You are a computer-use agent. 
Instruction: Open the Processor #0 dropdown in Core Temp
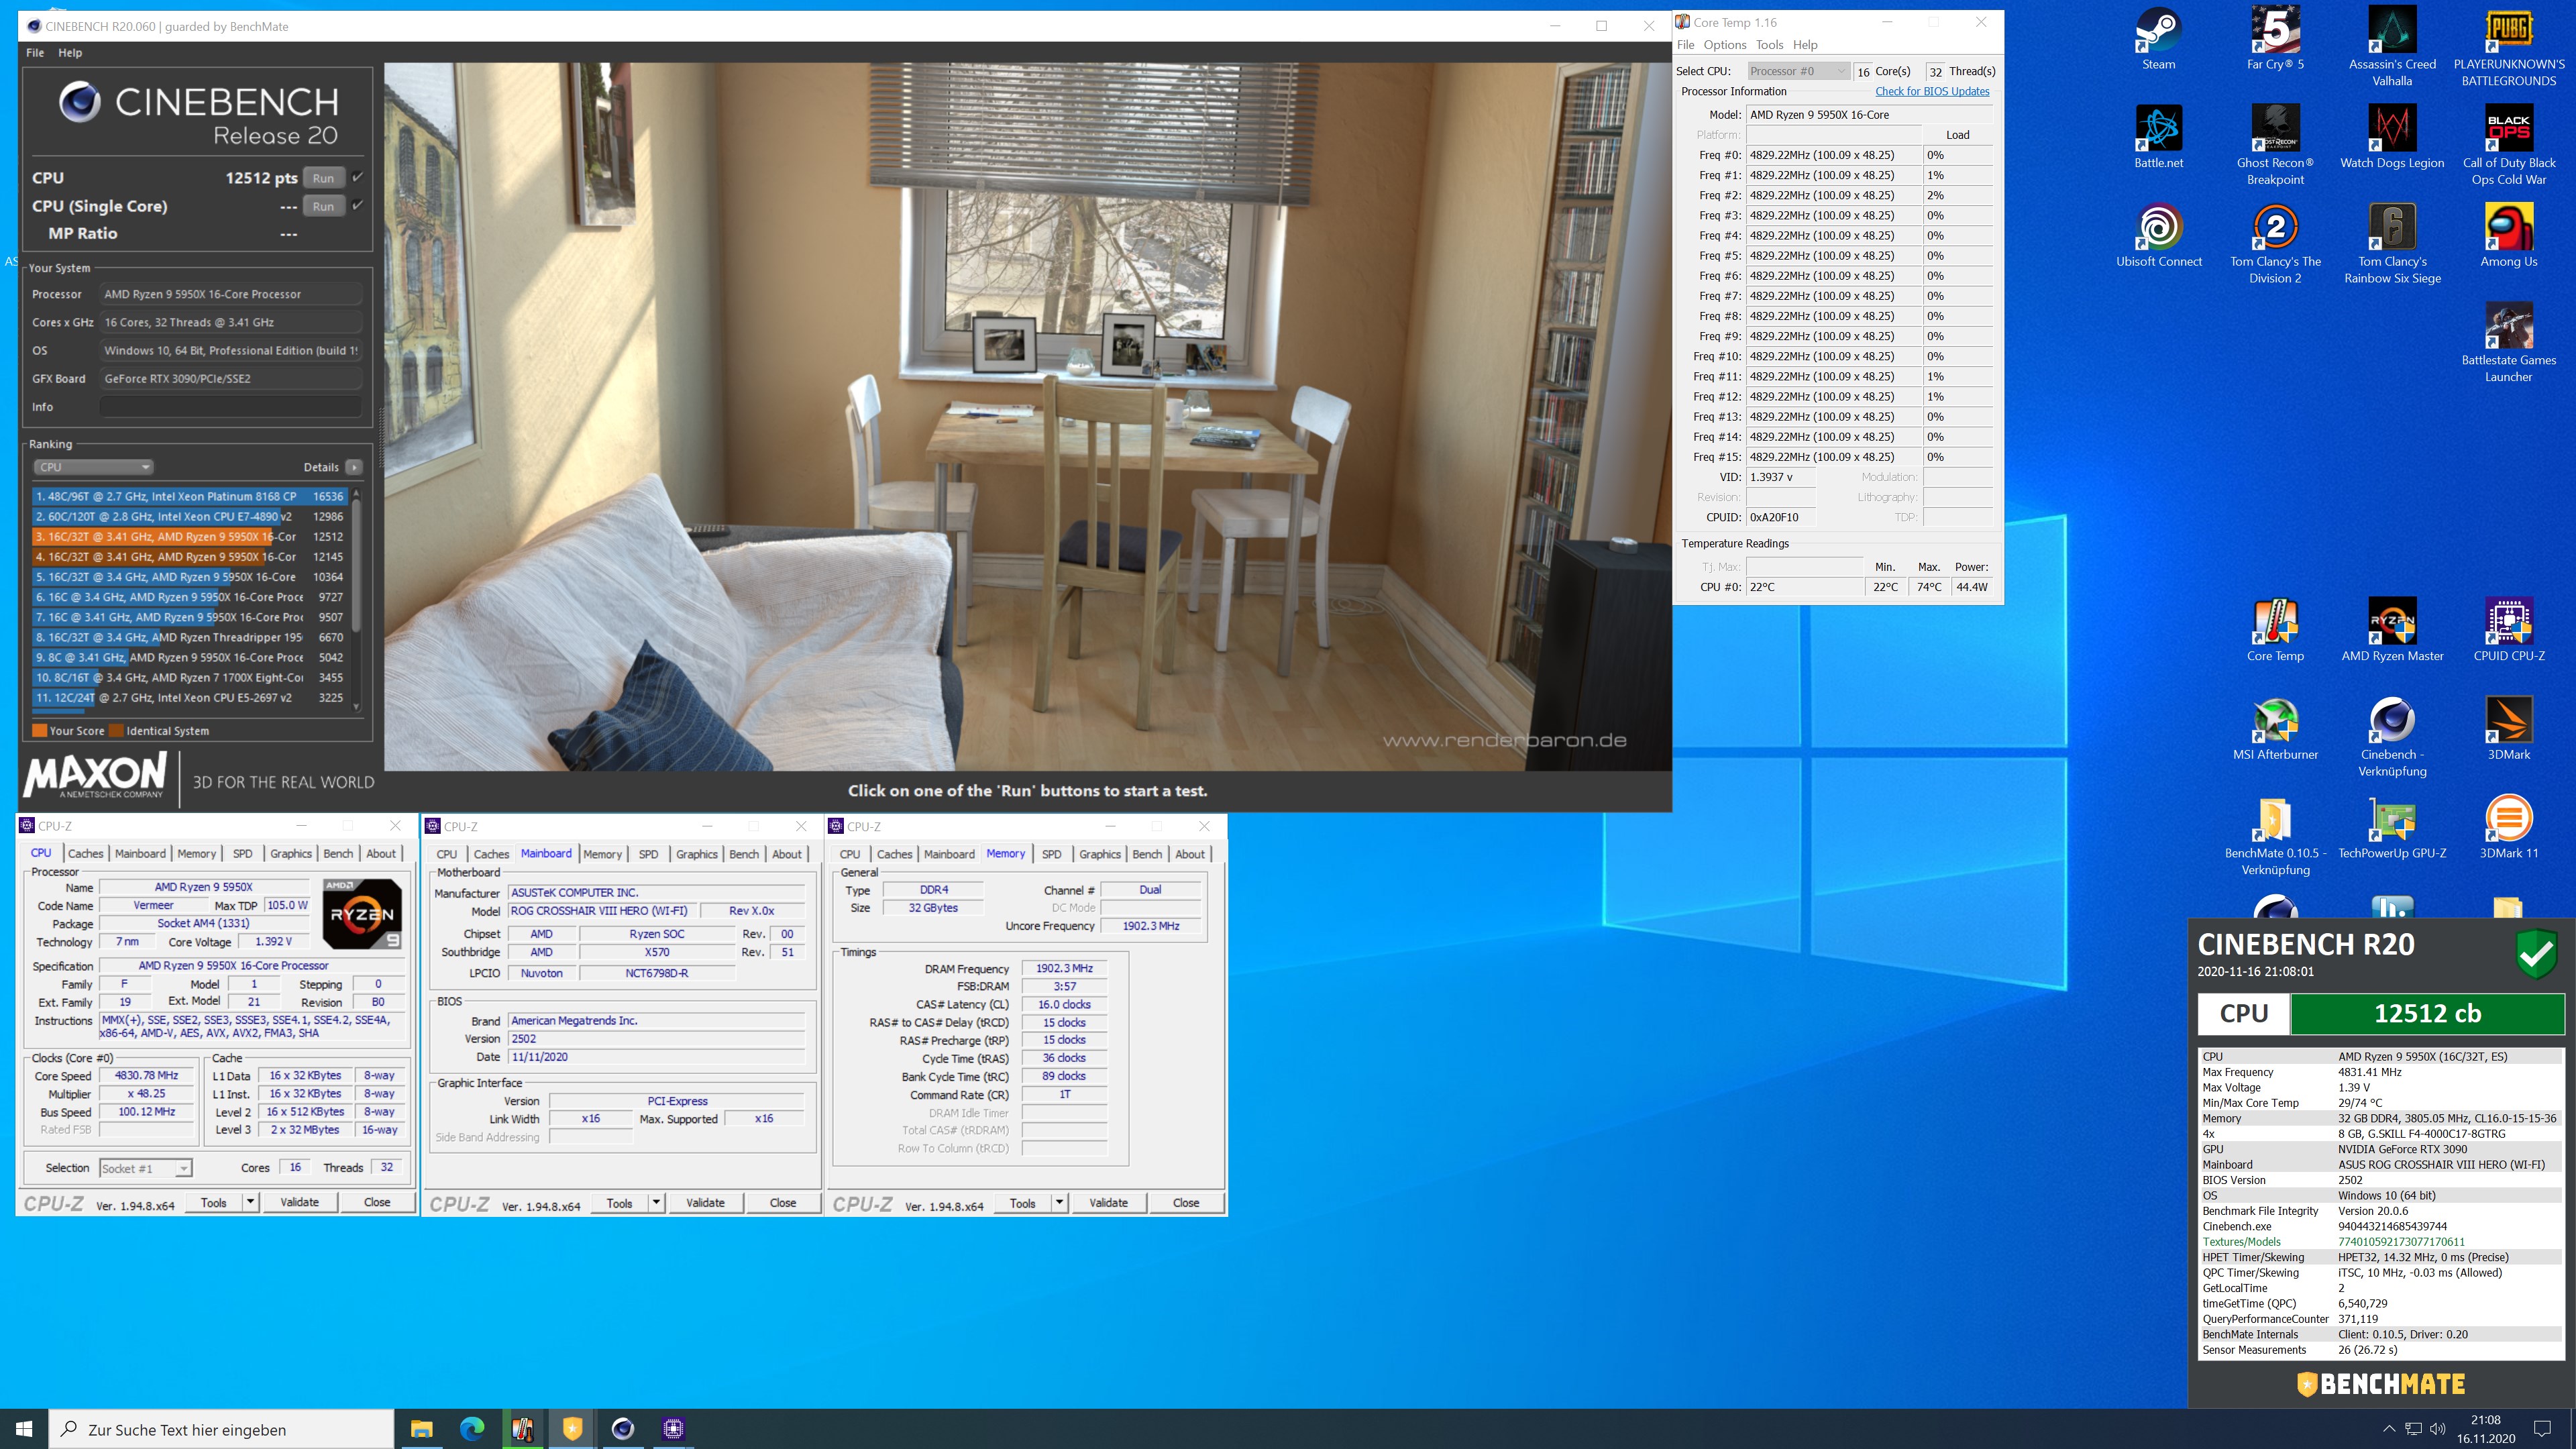[x=1798, y=71]
